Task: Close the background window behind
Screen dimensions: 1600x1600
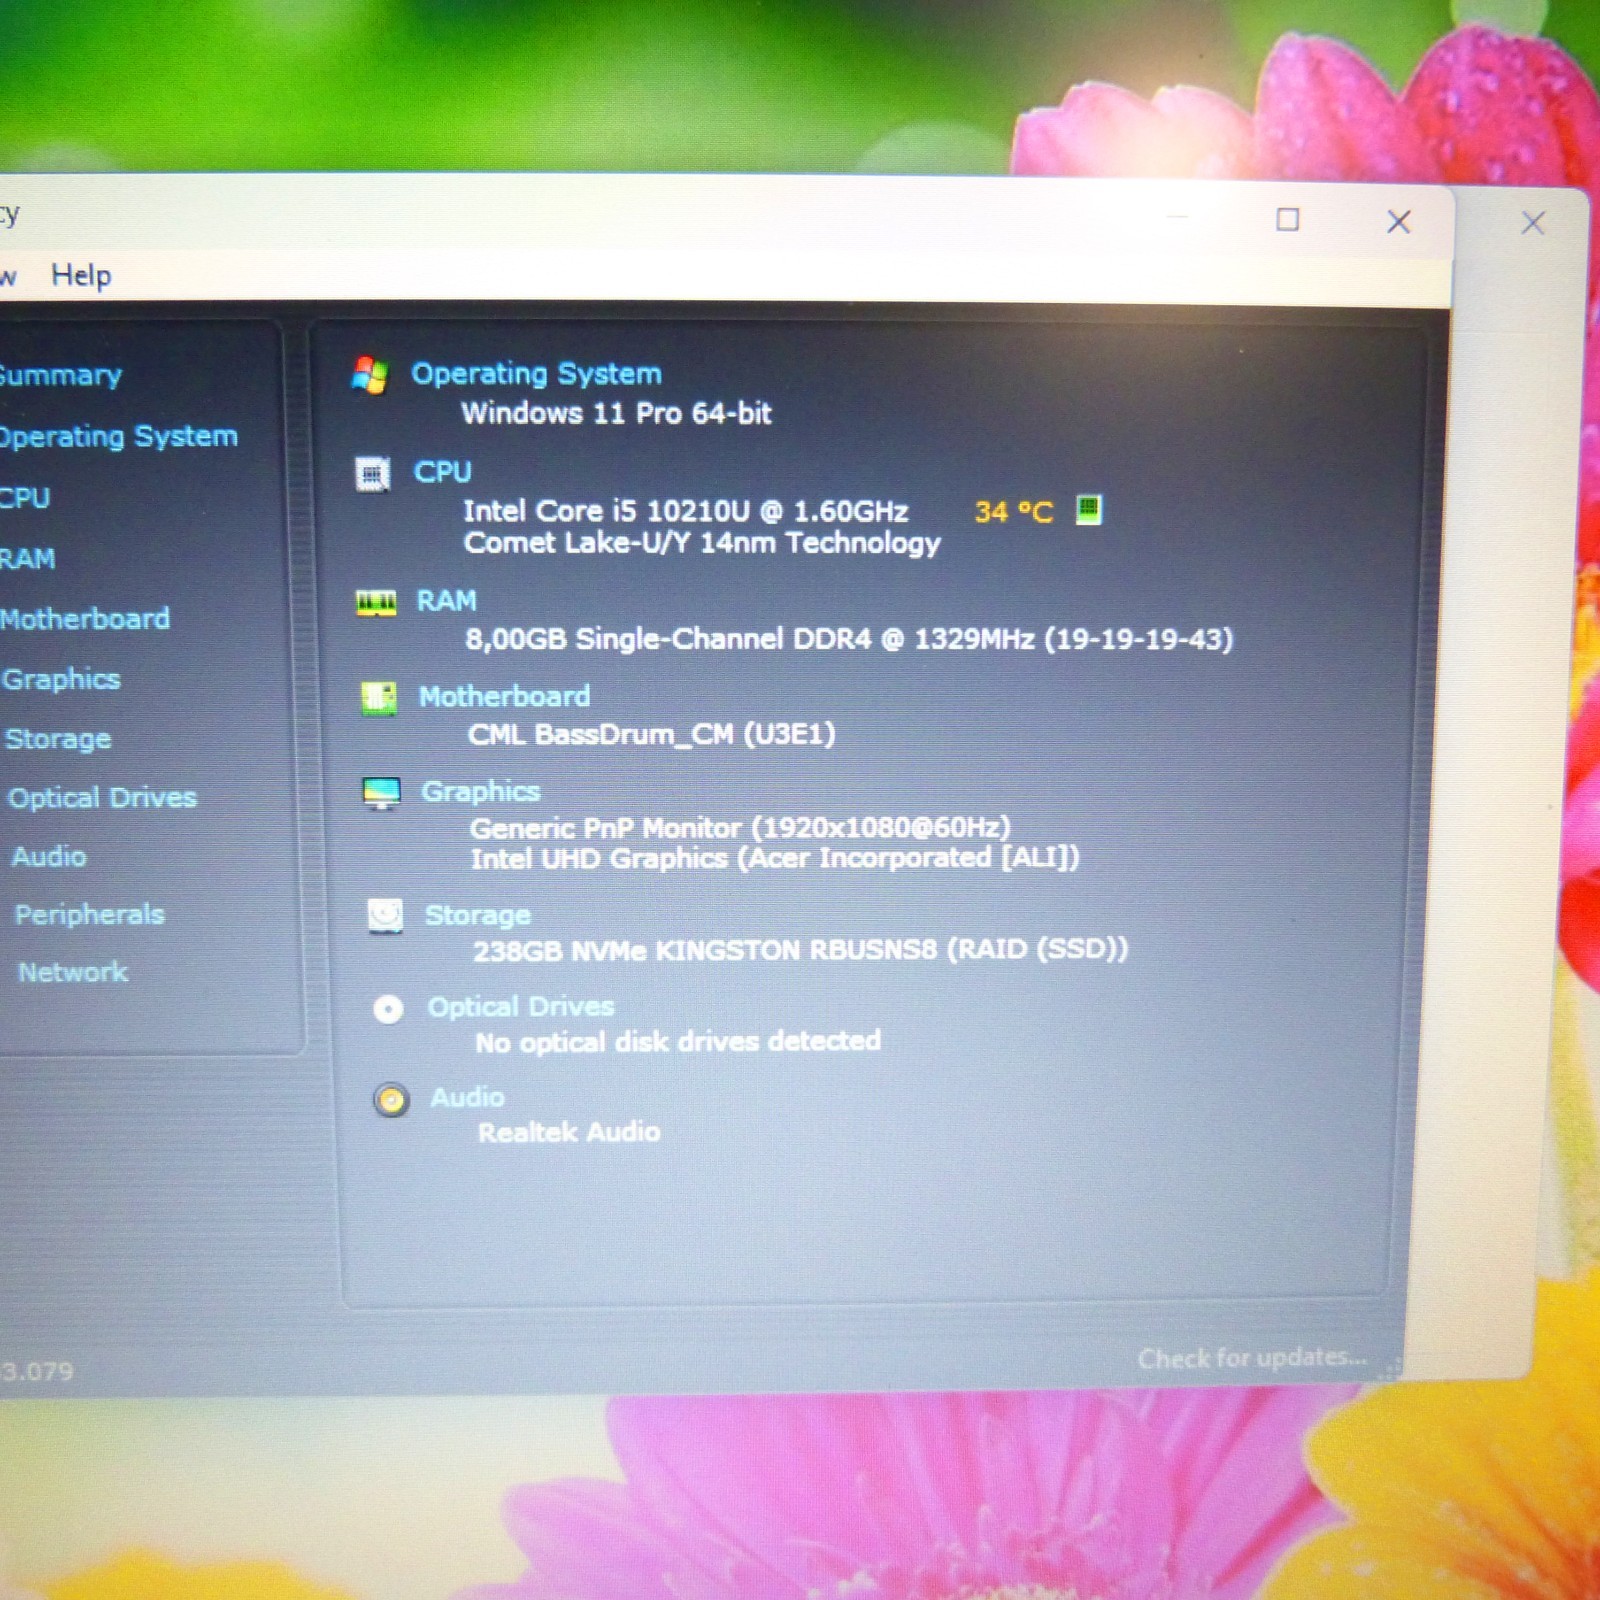Action: 1533,223
